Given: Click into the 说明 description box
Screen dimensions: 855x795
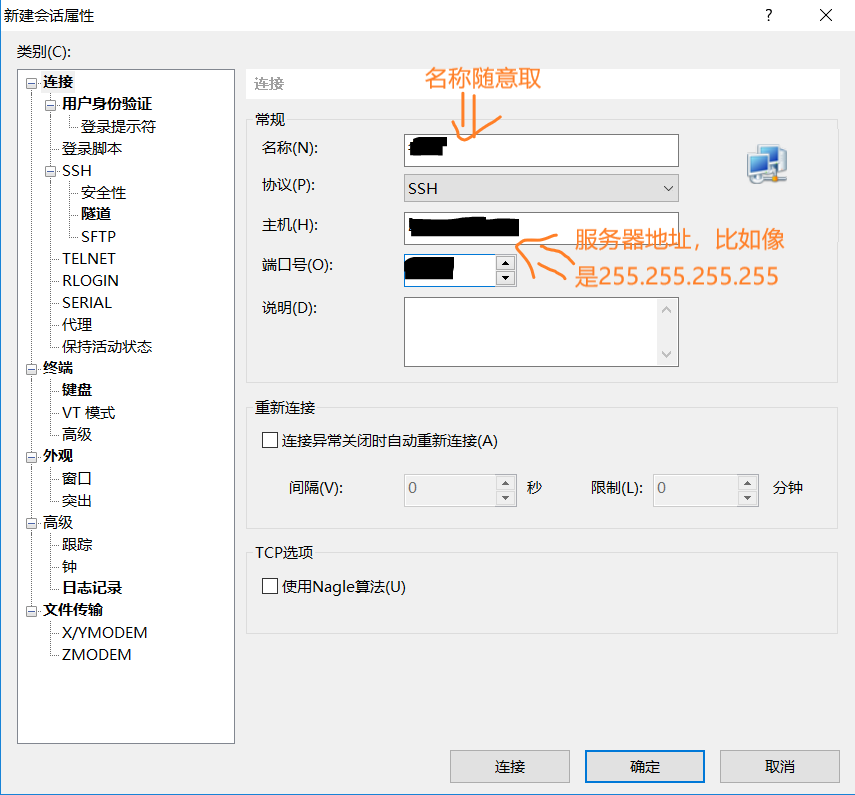Looking at the screenshot, I should 531,332.
